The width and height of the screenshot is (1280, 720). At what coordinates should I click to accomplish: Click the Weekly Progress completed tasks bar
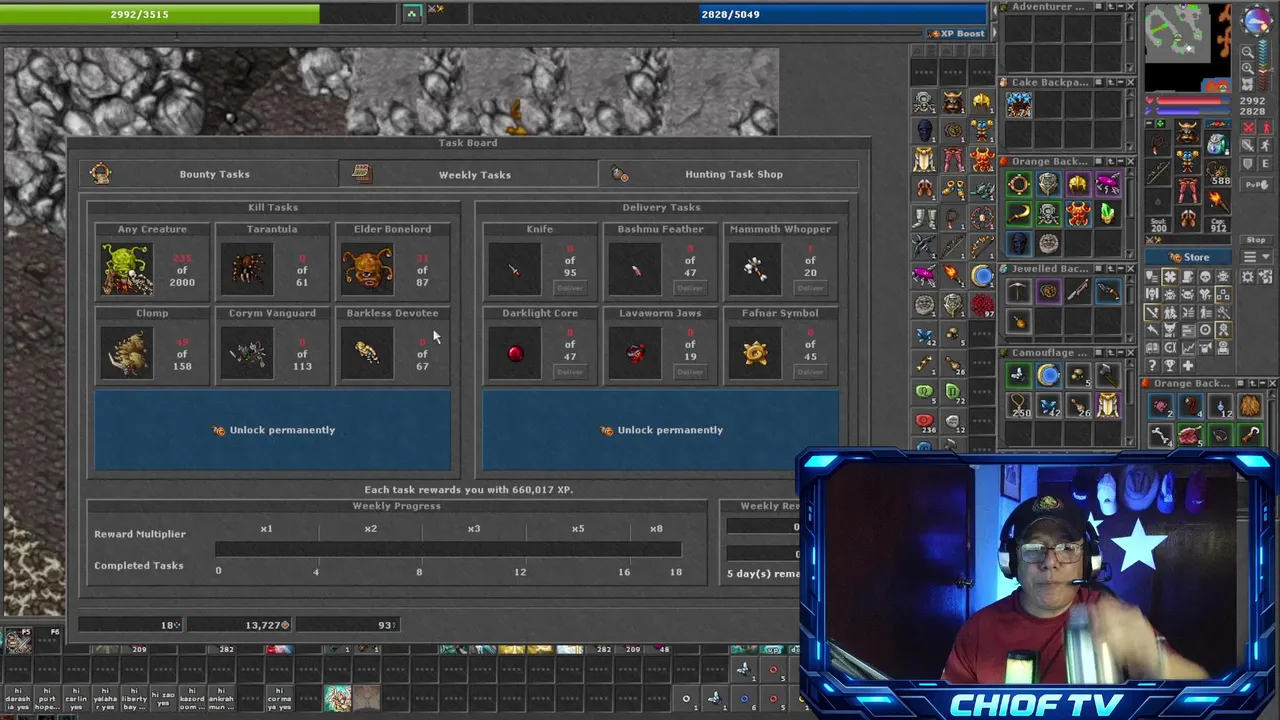(448, 549)
